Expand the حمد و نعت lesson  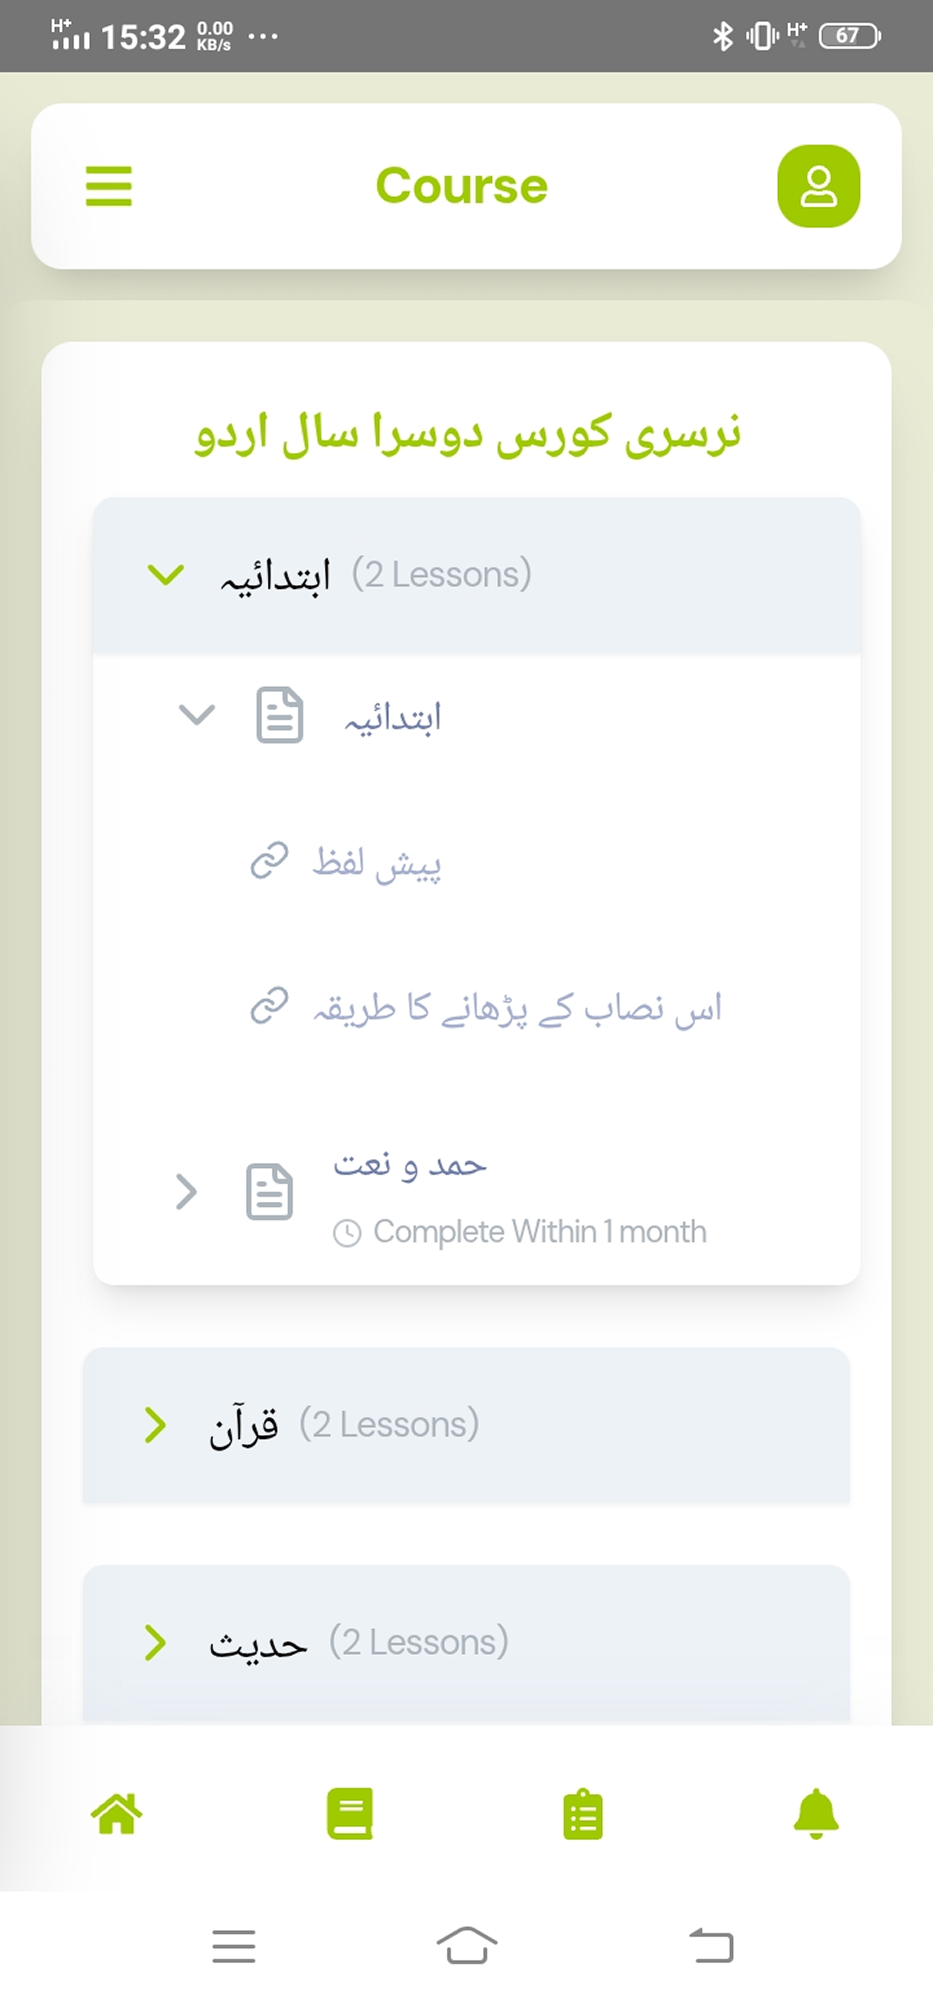(x=186, y=1192)
